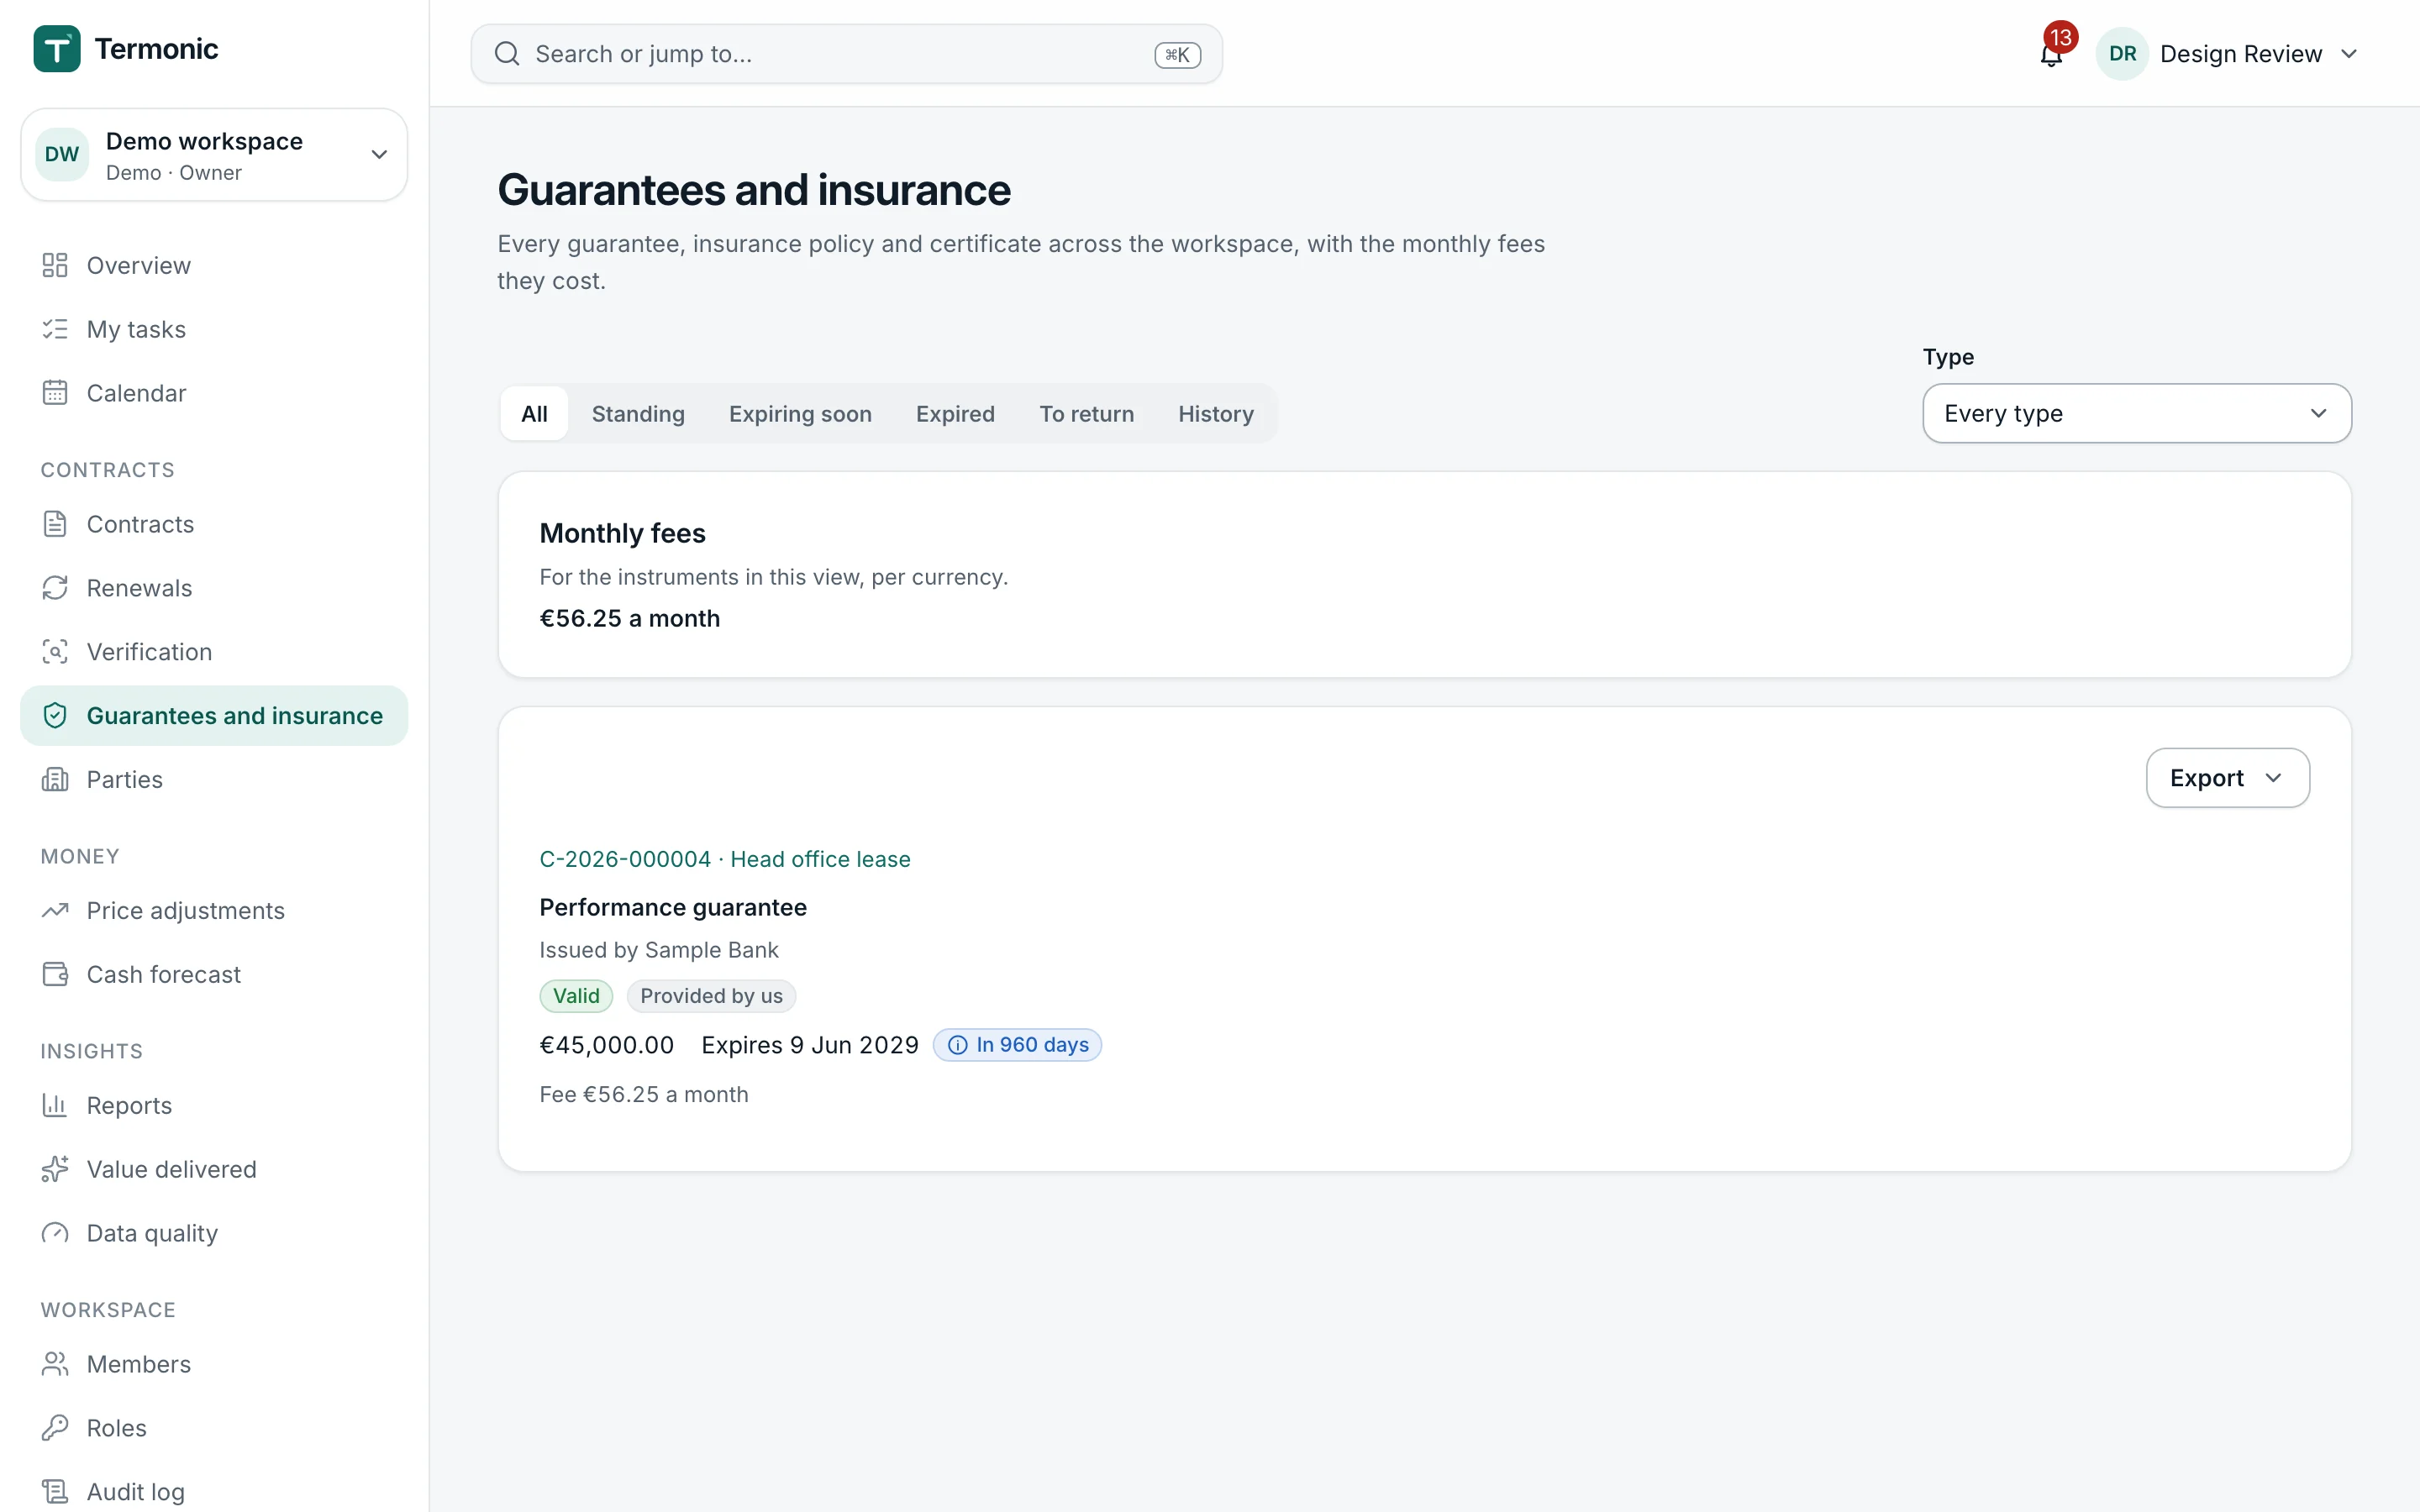Click the info icon in 960 days badge

(x=958, y=1045)
